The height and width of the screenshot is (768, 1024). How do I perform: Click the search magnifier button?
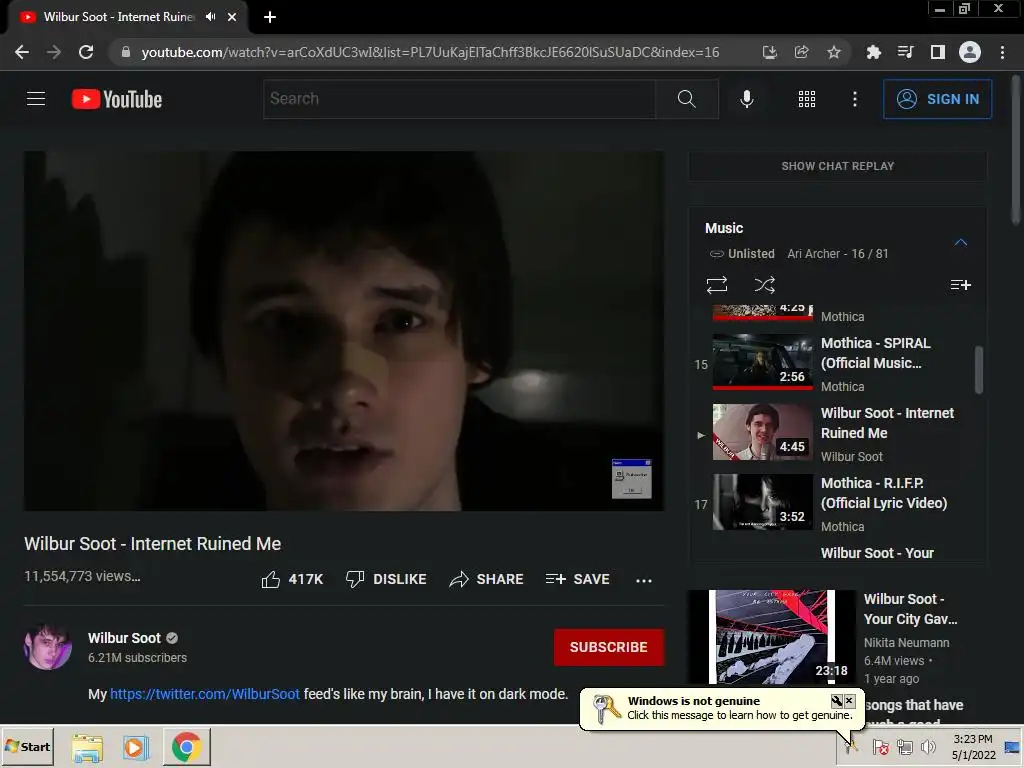(686, 99)
